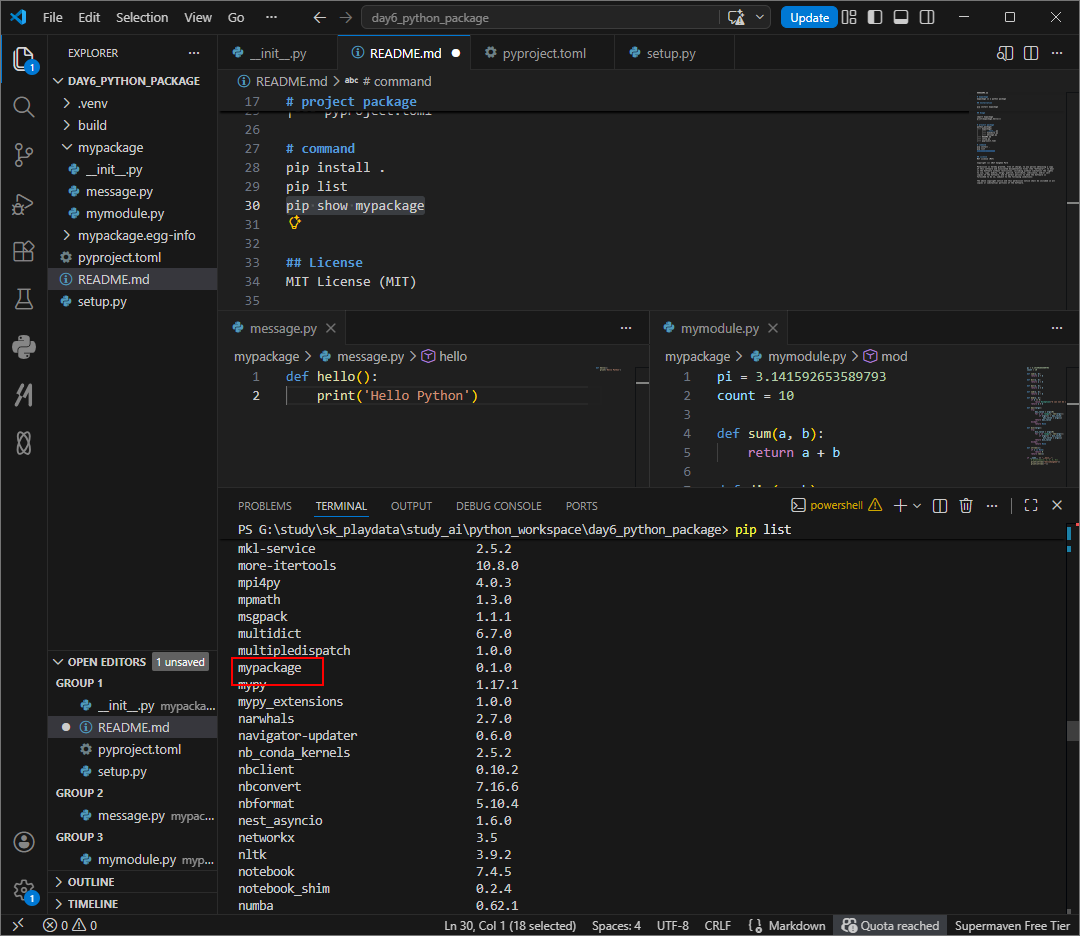Open the Run and Debug view

click(x=23, y=204)
